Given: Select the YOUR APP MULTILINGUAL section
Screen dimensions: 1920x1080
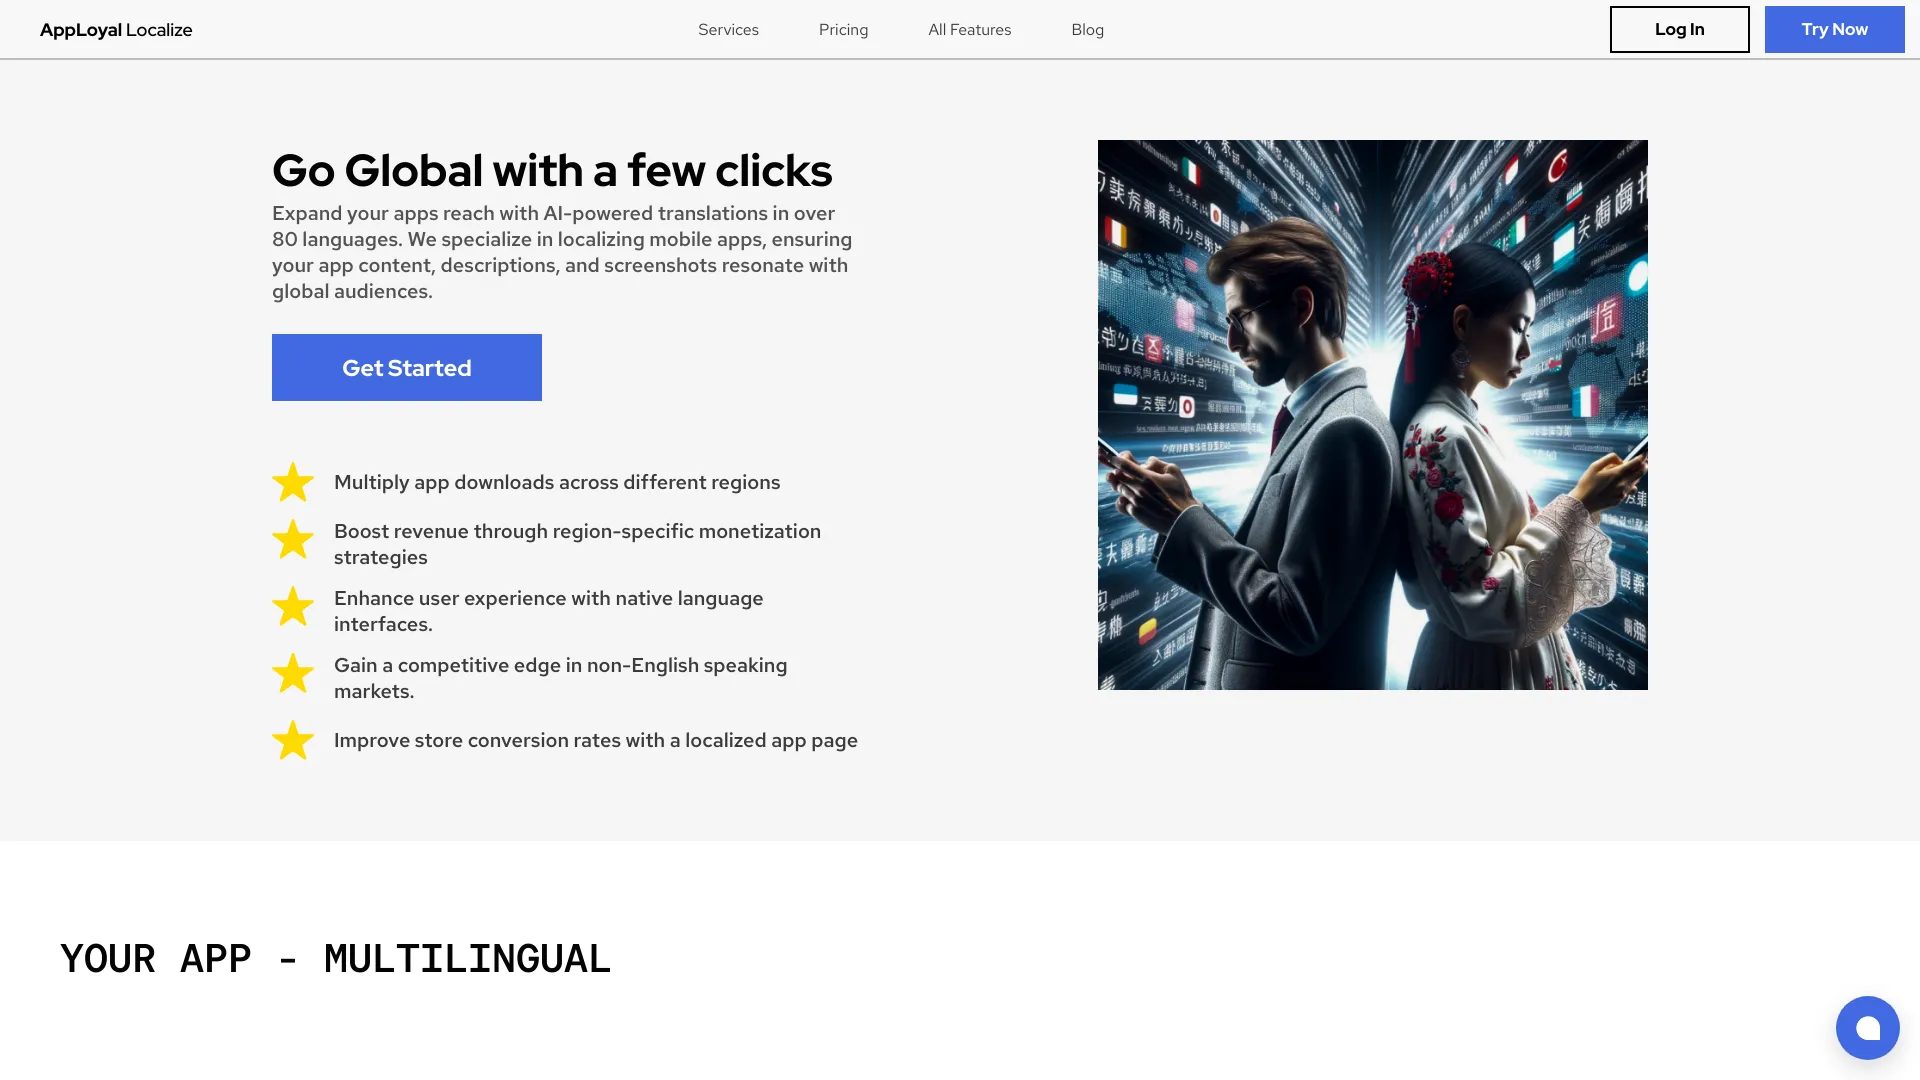Looking at the screenshot, I should pyautogui.click(x=336, y=956).
